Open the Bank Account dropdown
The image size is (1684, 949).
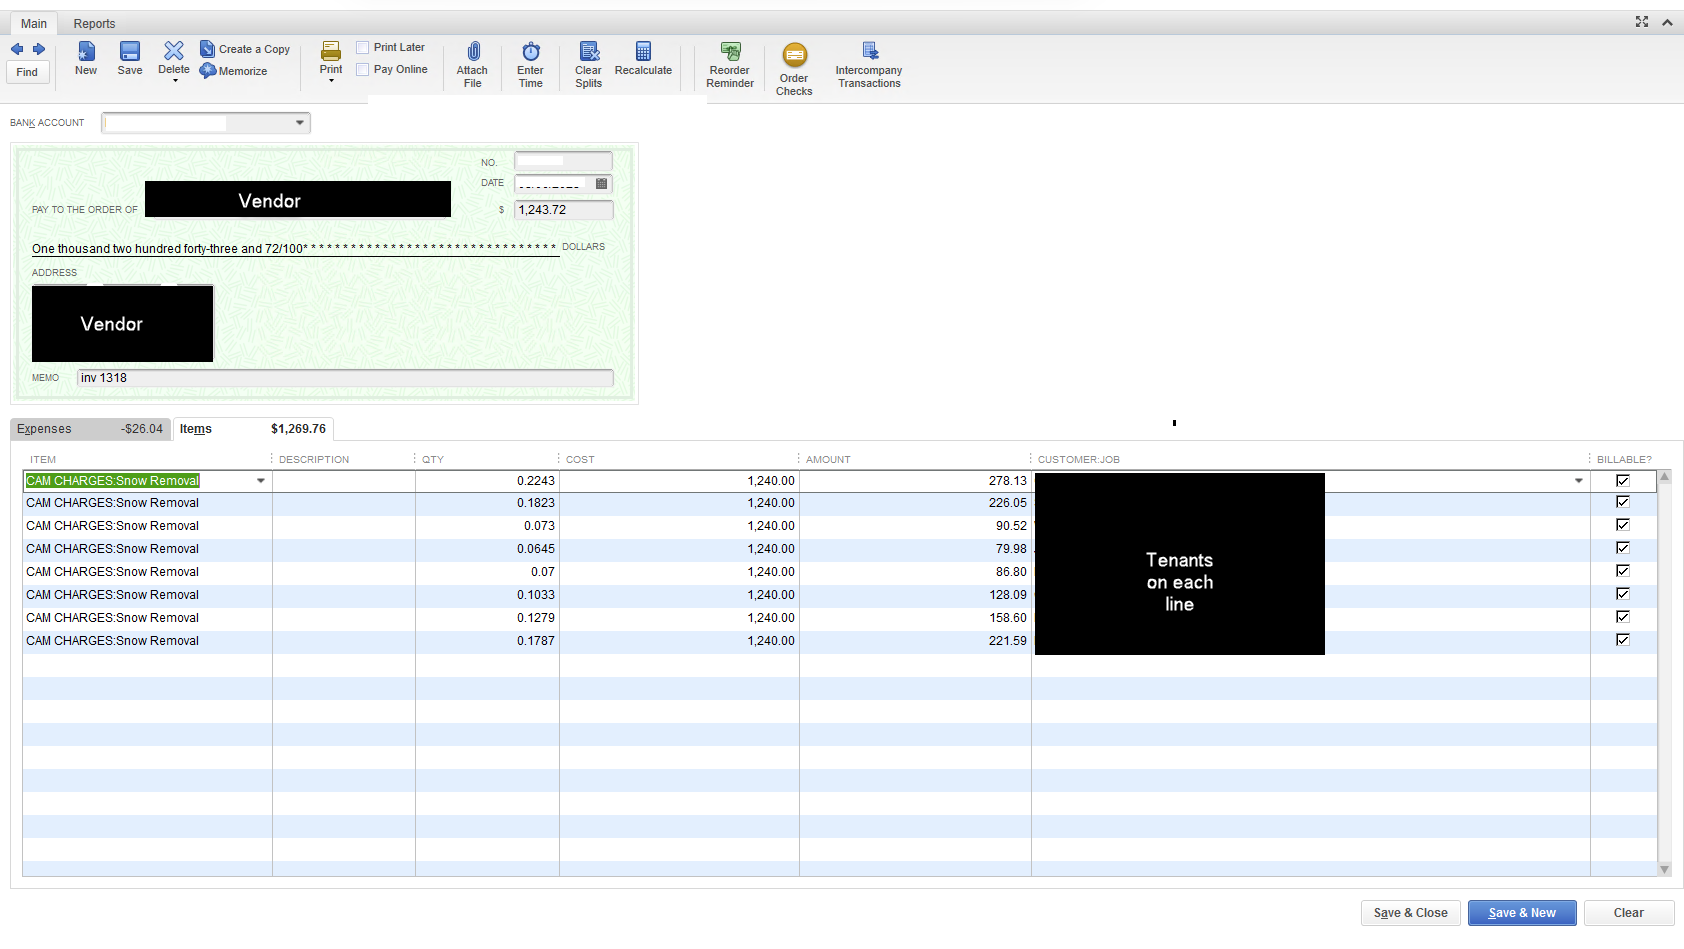pyautogui.click(x=299, y=122)
